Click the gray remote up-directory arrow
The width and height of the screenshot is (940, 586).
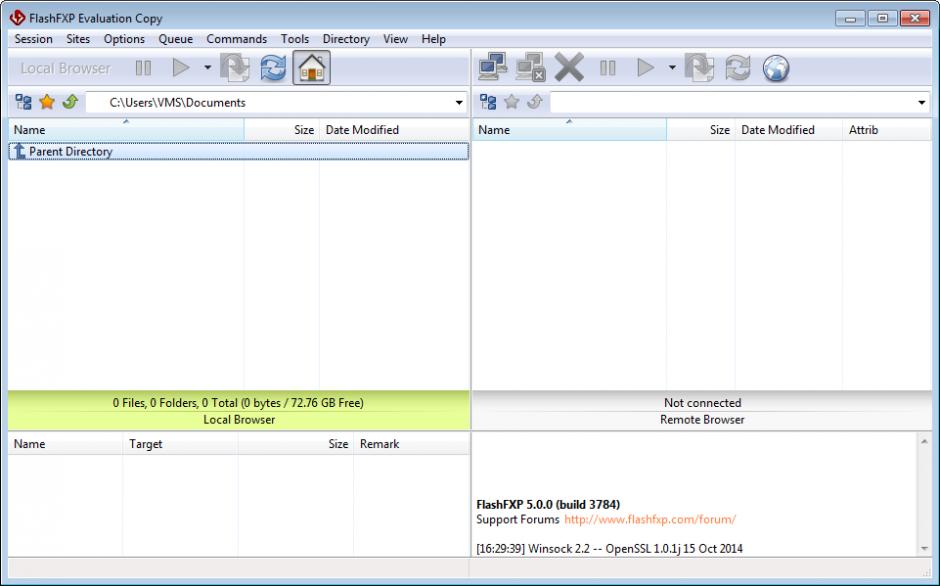click(x=535, y=102)
